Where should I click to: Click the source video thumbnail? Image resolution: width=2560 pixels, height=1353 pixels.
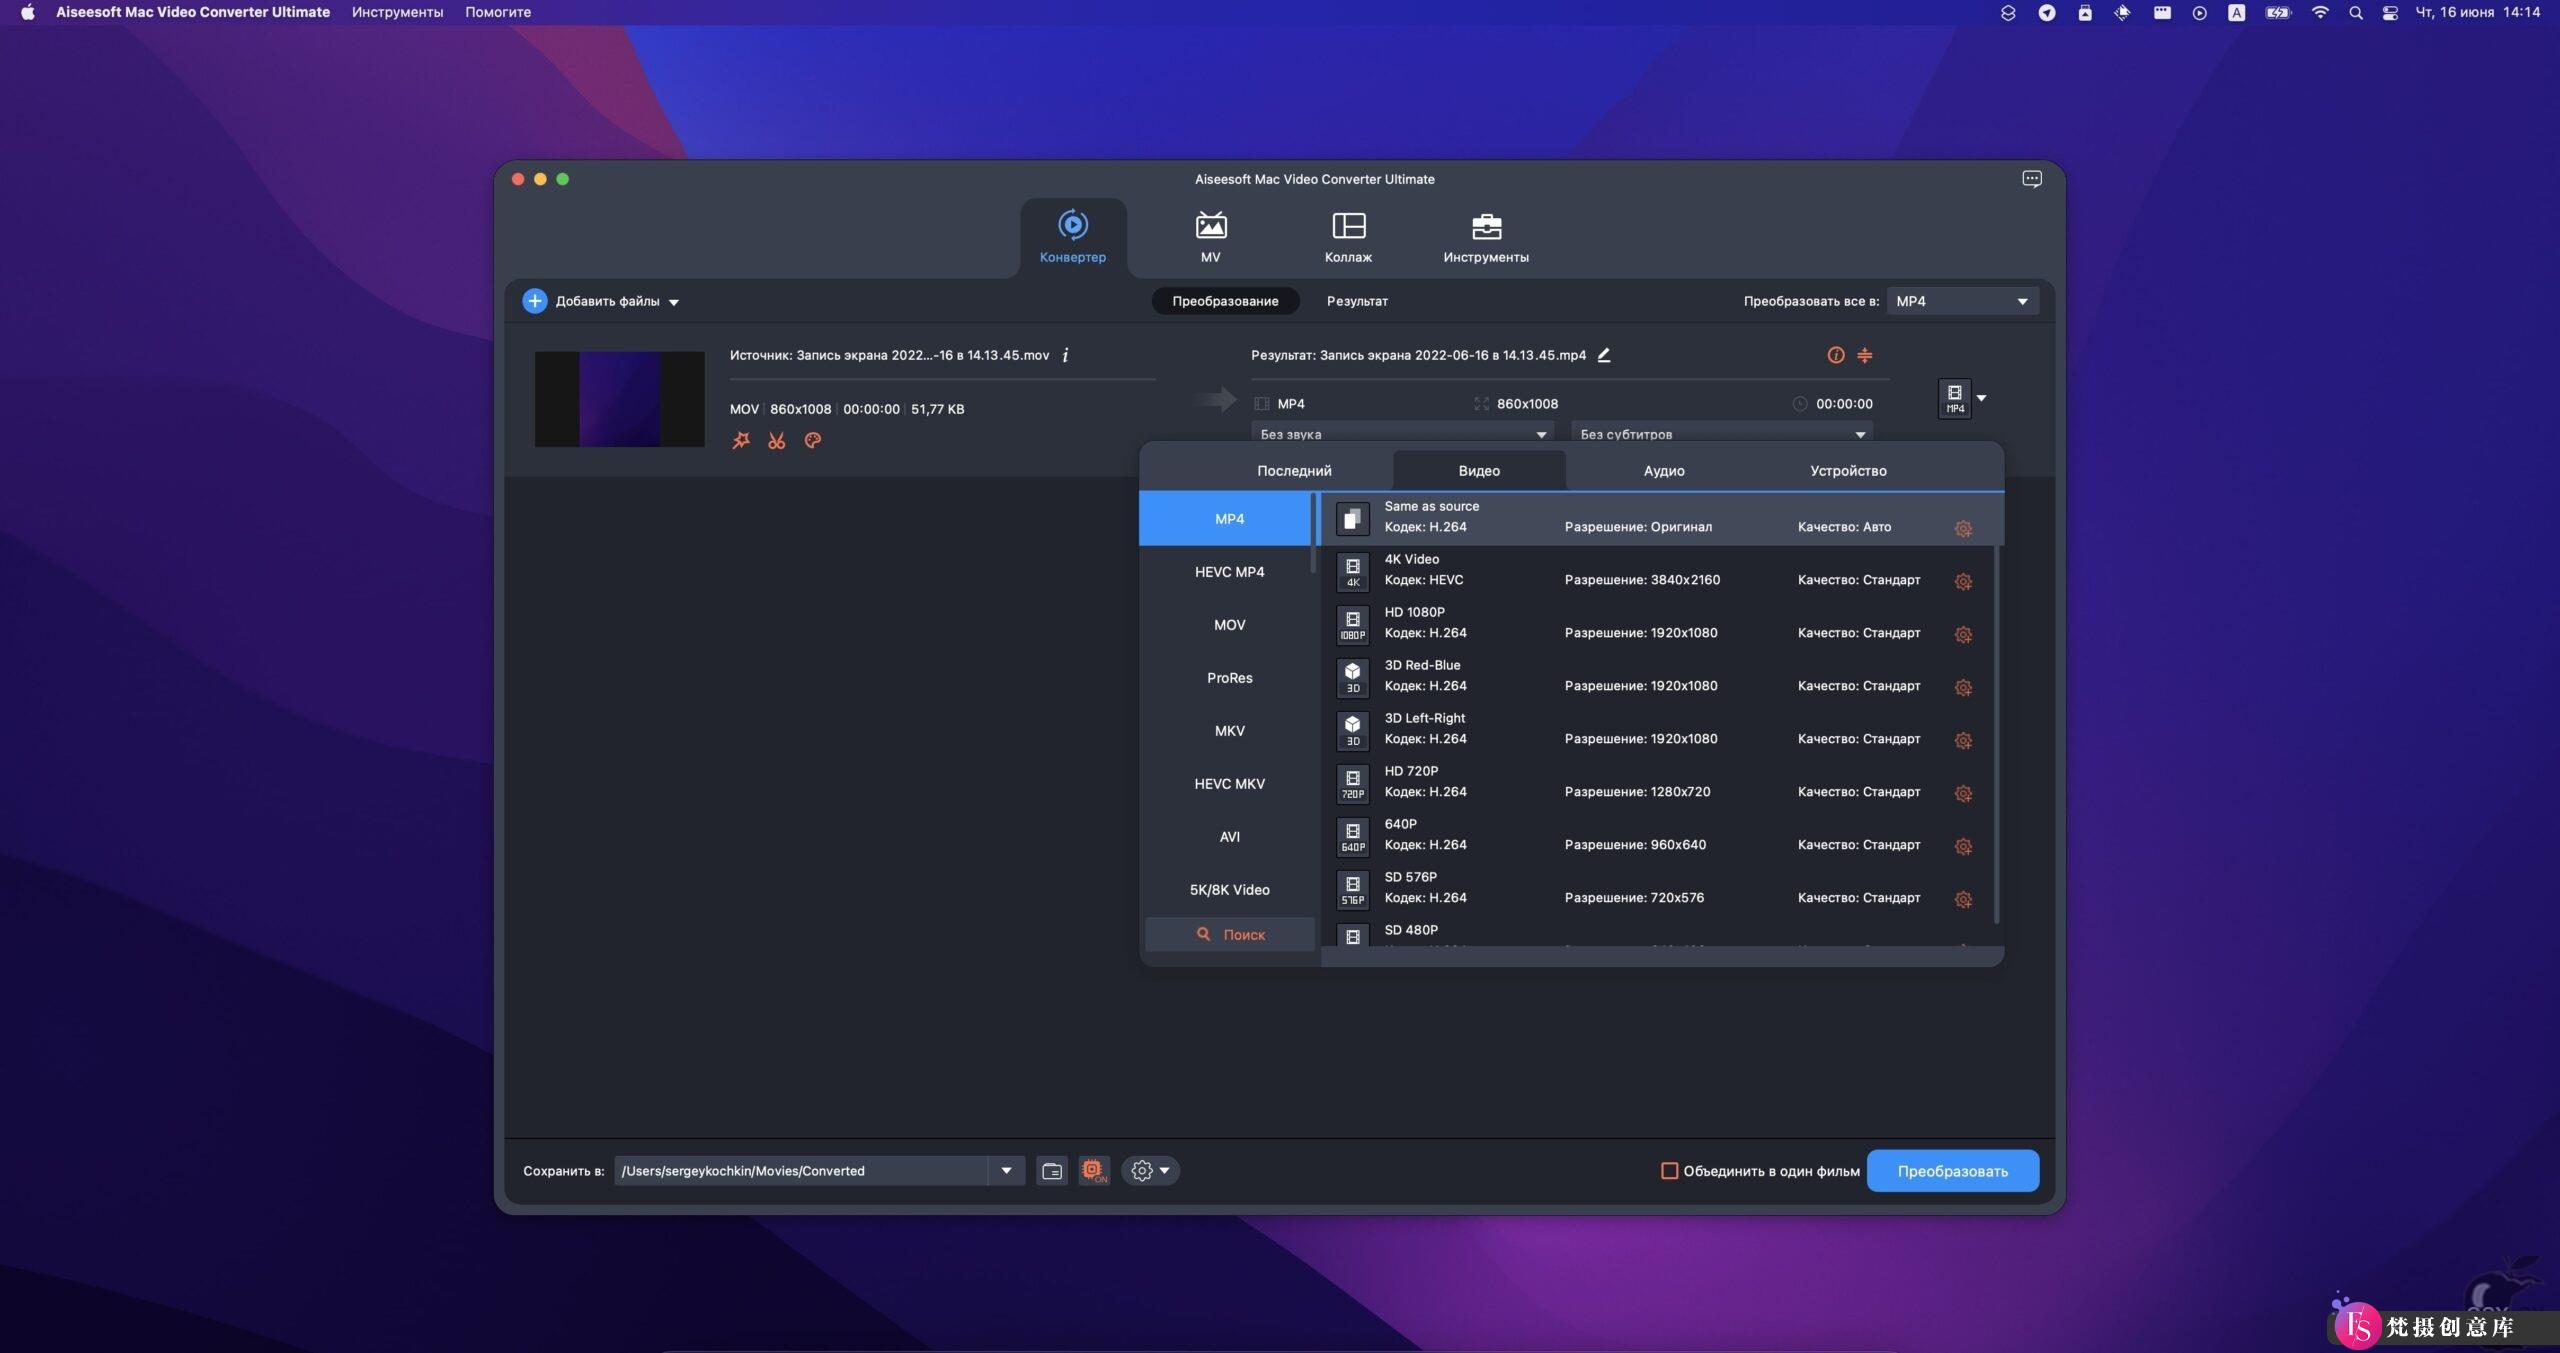click(x=619, y=398)
